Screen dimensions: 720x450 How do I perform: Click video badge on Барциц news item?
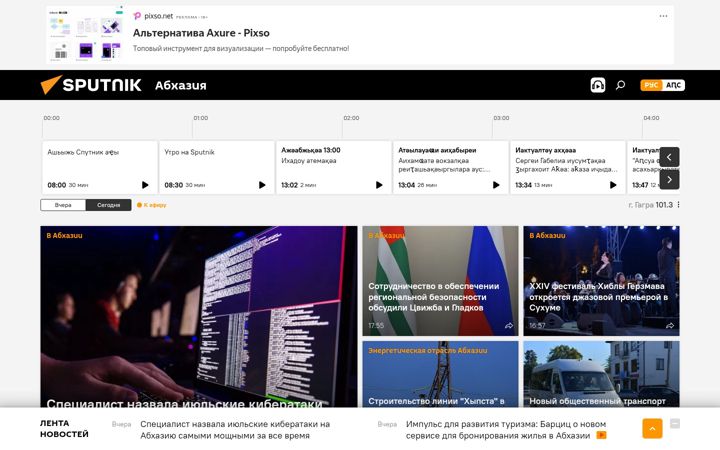[x=601, y=435]
